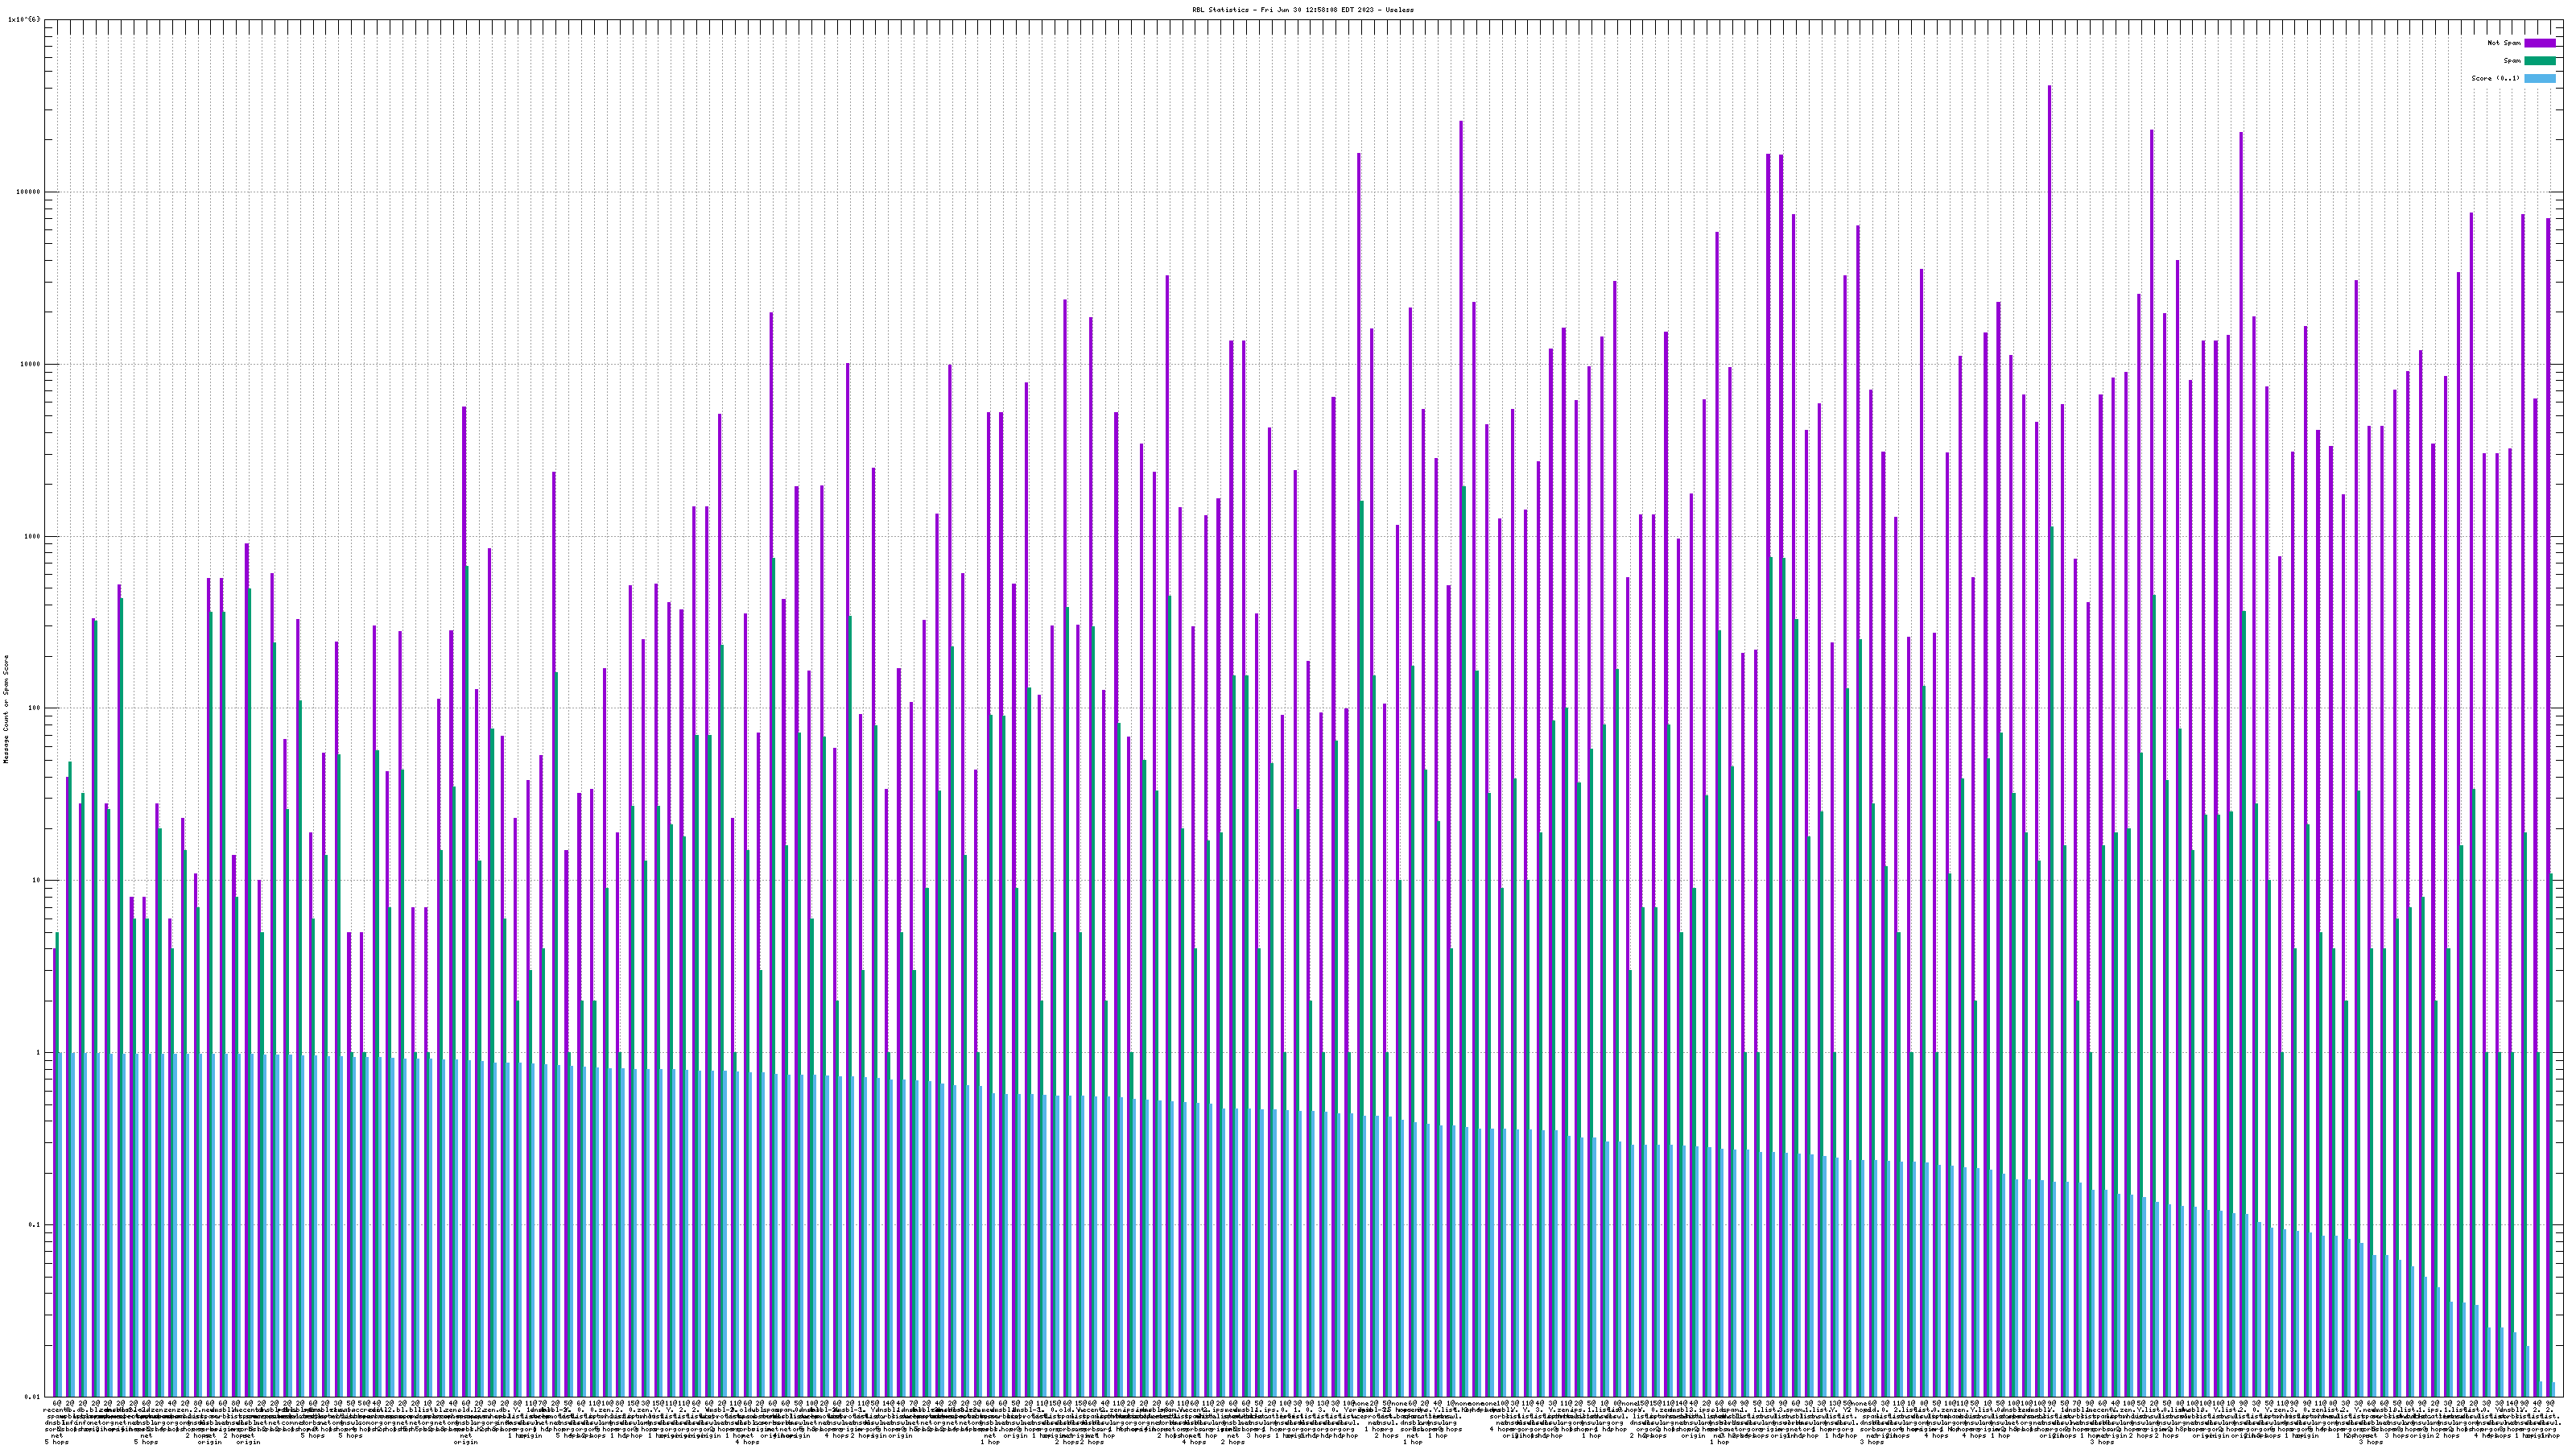The image size is (2576, 1449).
Task: Click the 100000 y-axis tick label
Action: tap(27, 192)
